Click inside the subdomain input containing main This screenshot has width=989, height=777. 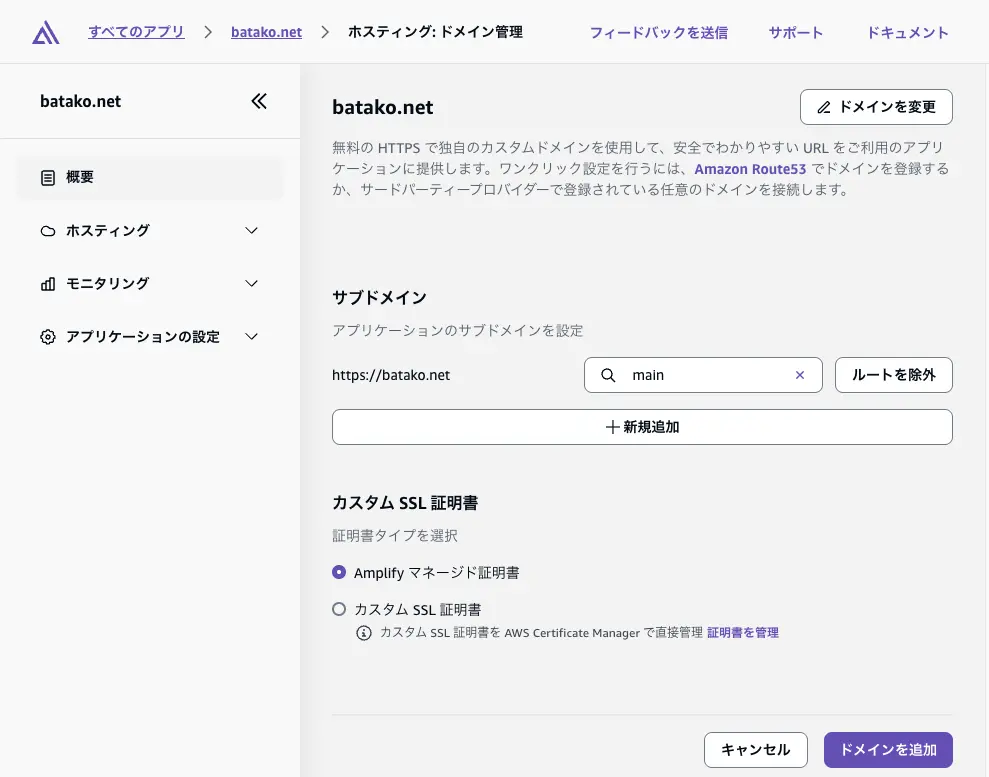(700, 375)
